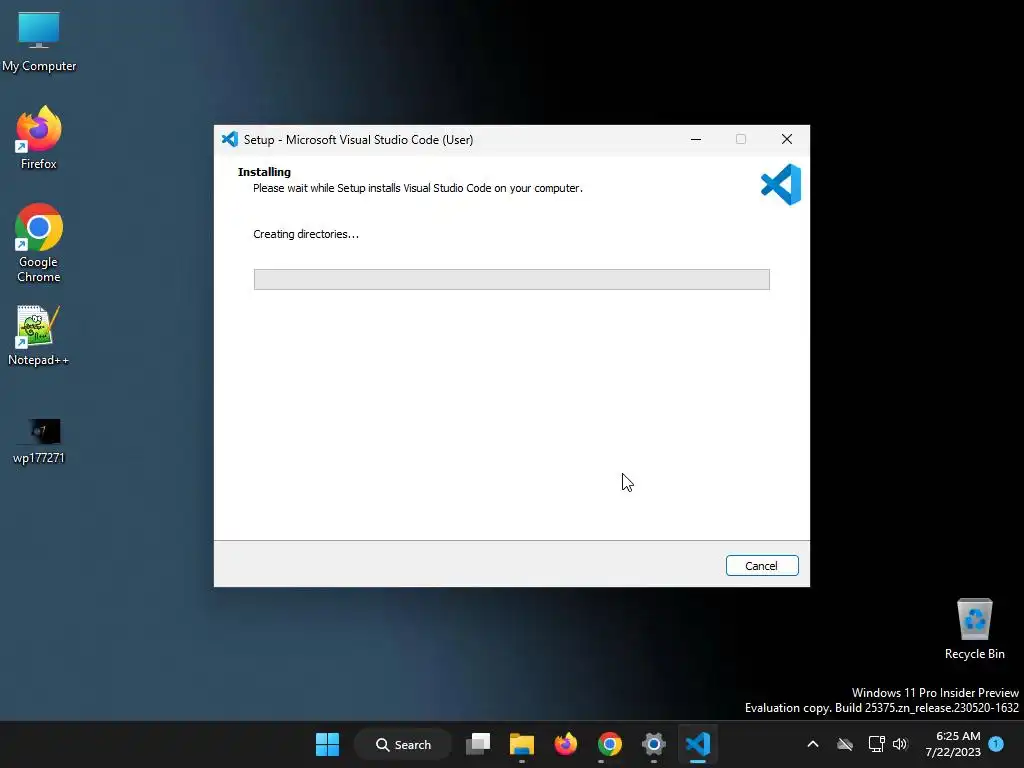Viewport: 1024px width, 768px height.
Task: Cancel the Visual Studio Code installation
Action: click(761, 566)
